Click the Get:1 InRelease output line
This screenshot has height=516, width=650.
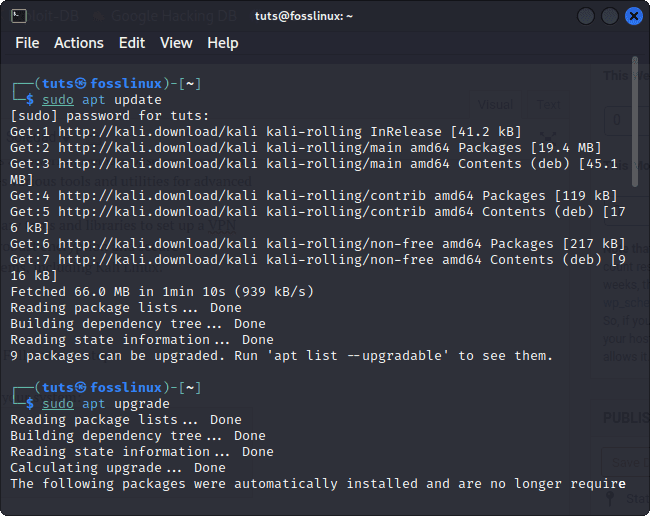(x=266, y=132)
